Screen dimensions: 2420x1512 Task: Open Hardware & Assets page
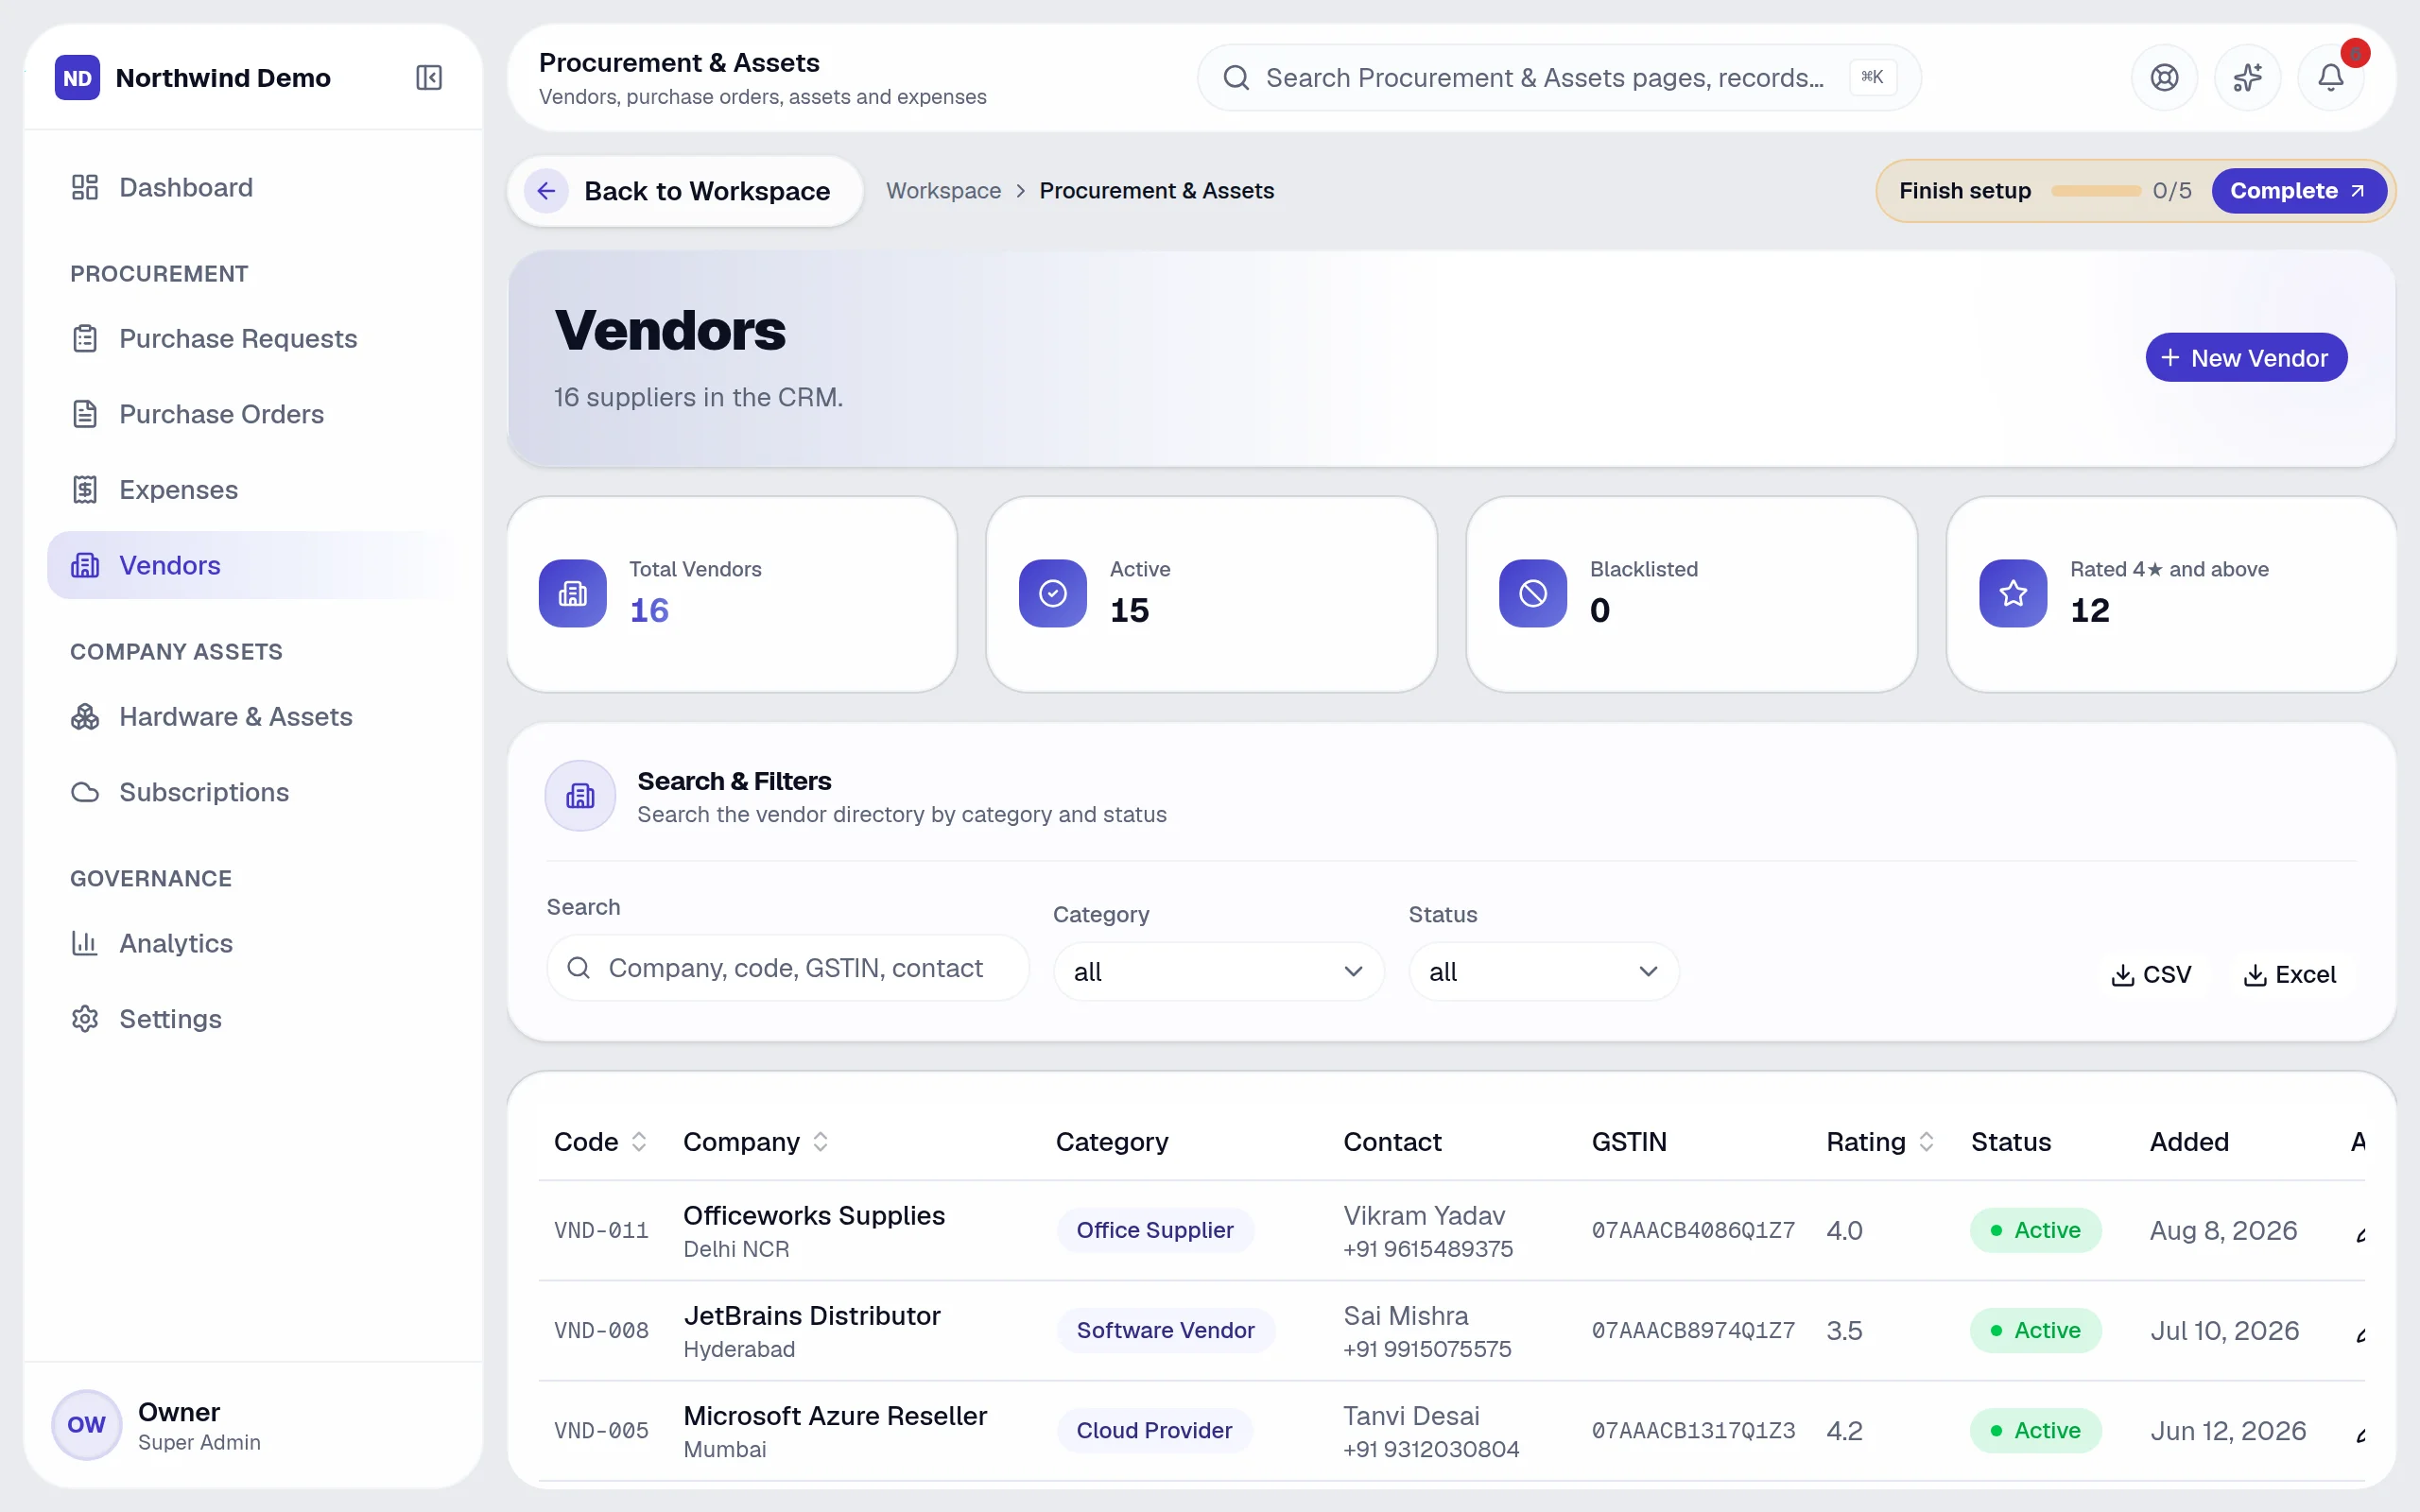coord(252,716)
